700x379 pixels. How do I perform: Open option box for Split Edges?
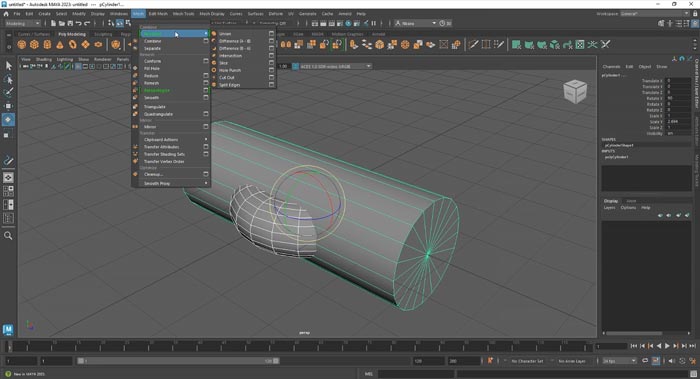(271, 85)
